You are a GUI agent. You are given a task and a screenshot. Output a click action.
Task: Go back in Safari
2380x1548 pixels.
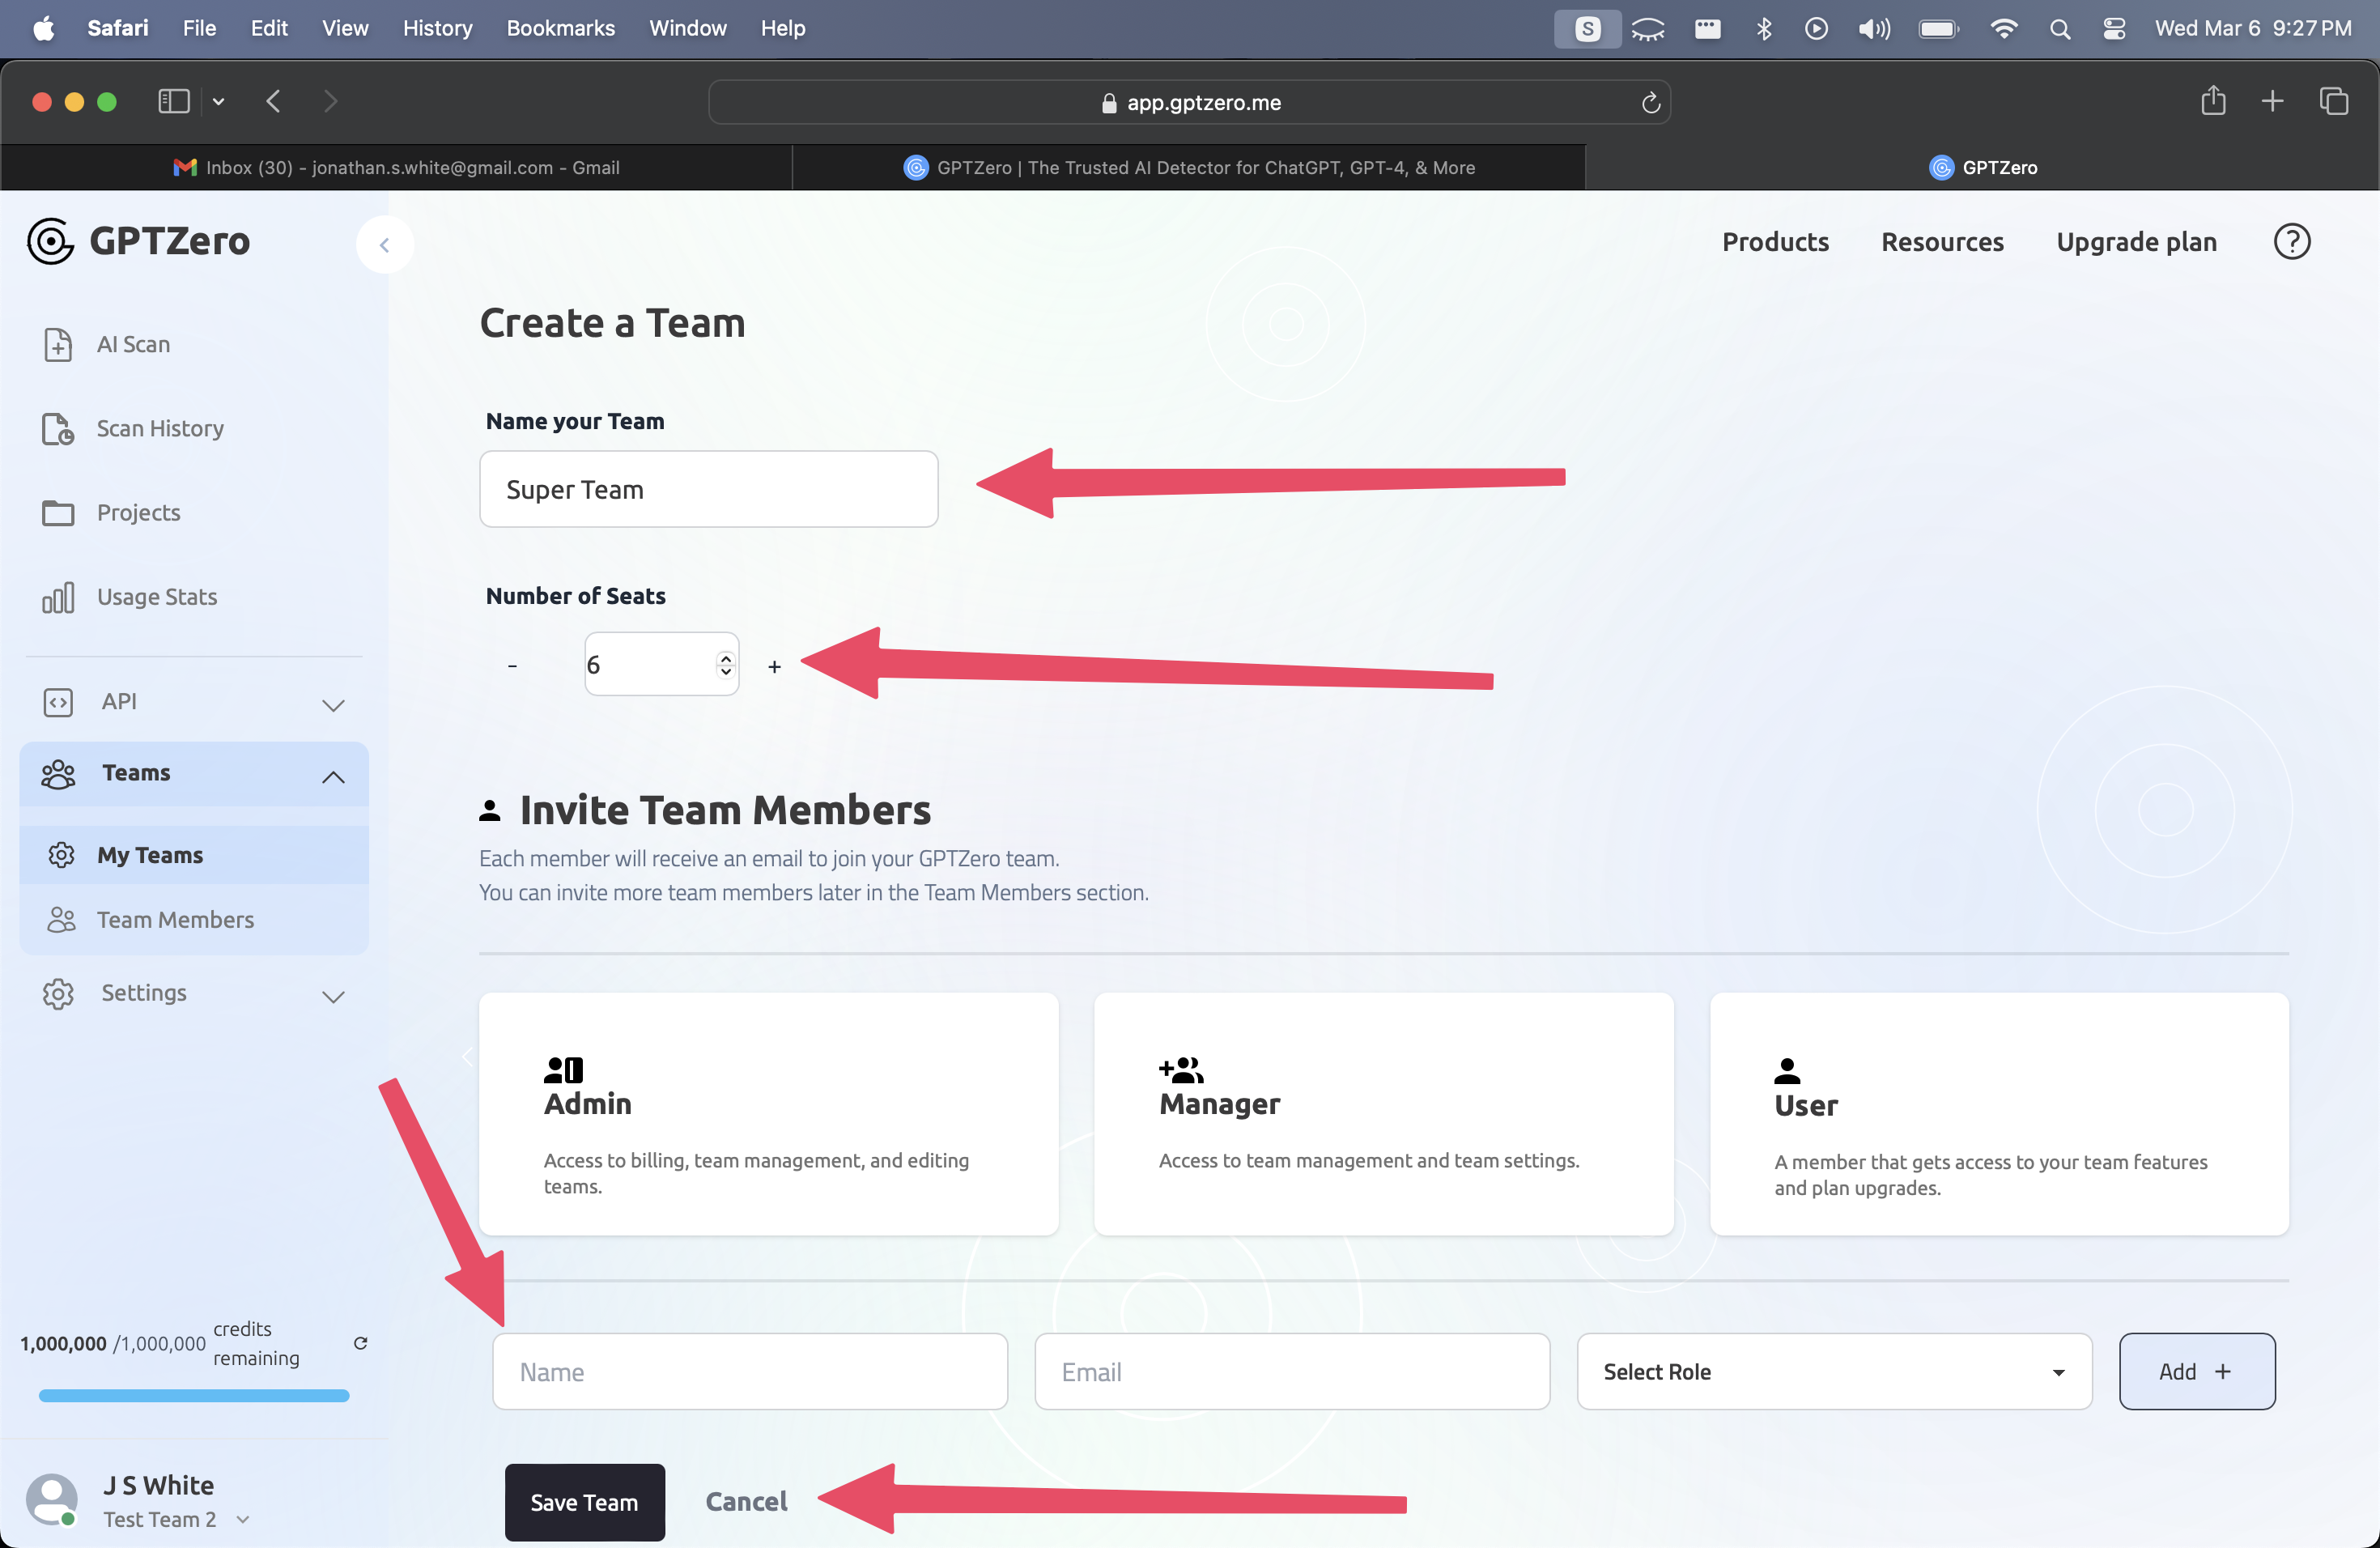[273, 101]
